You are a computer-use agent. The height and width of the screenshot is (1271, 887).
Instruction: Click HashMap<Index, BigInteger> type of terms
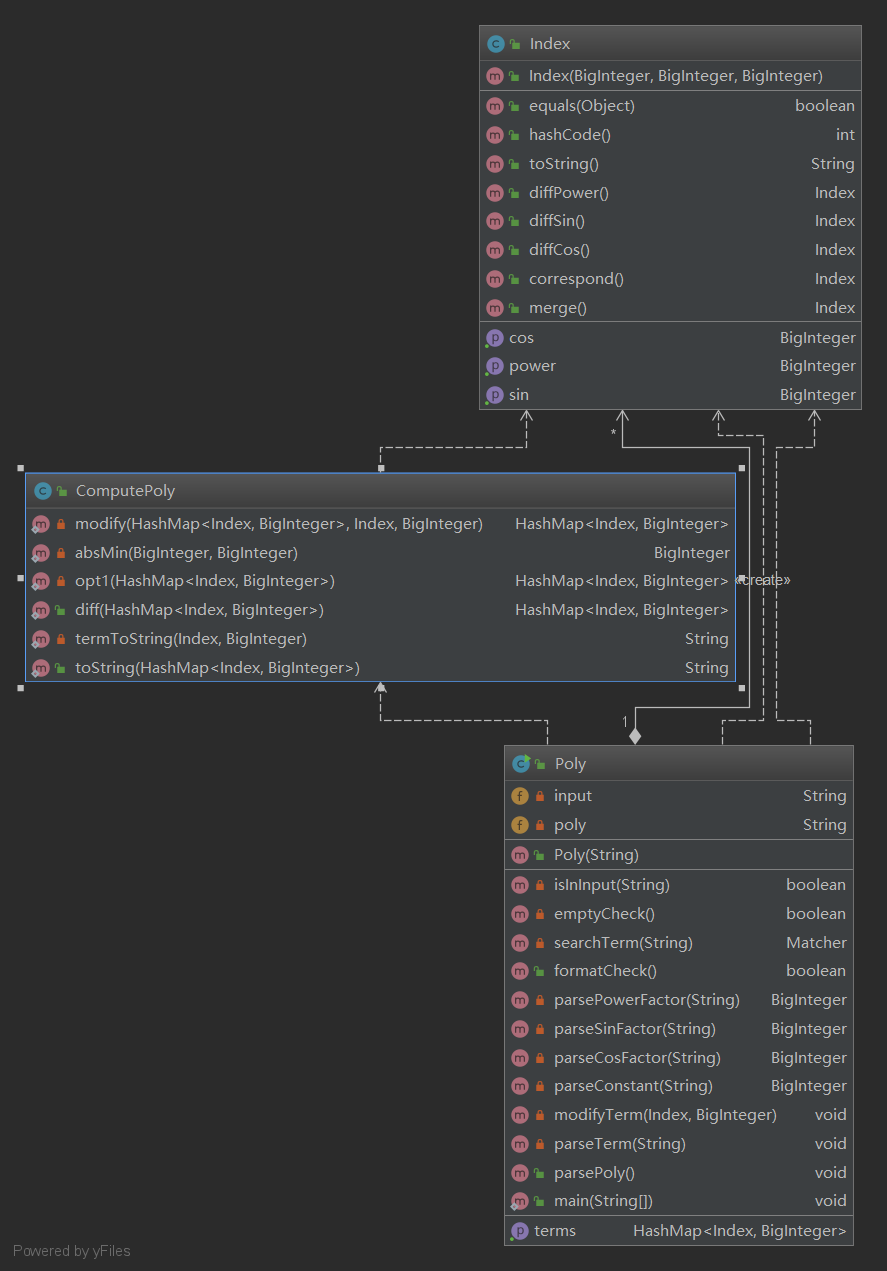tap(740, 1231)
